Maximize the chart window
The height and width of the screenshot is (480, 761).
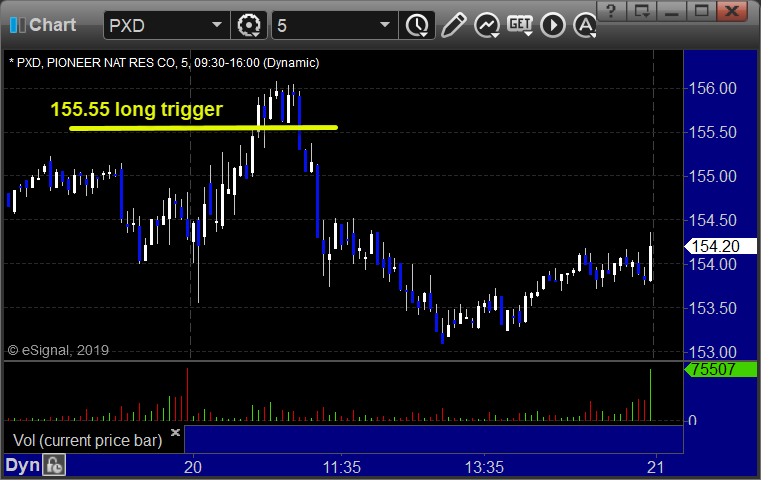coord(701,11)
